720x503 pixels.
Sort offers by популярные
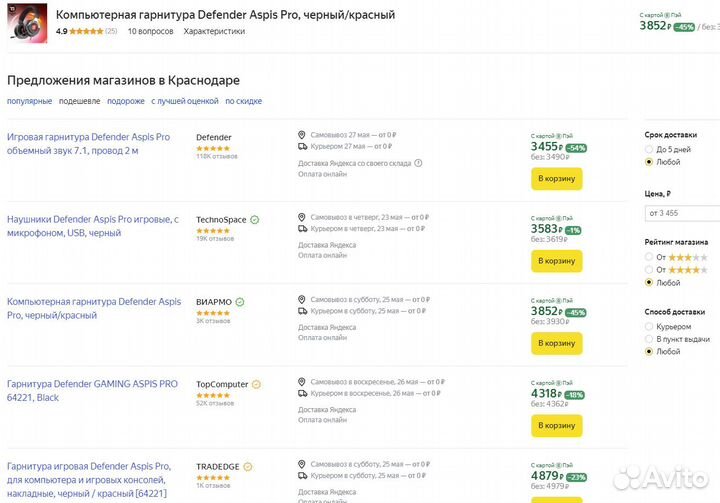coord(29,101)
